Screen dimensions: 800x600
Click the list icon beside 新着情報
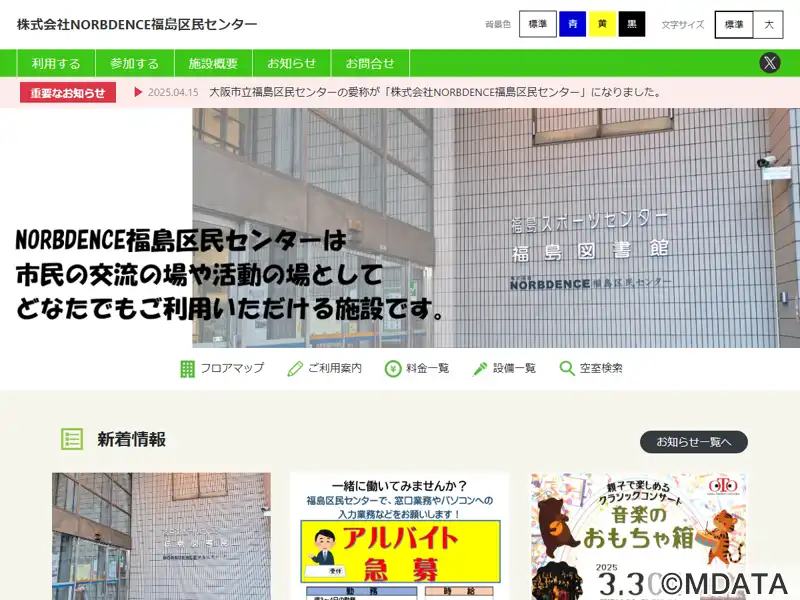coord(72,439)
